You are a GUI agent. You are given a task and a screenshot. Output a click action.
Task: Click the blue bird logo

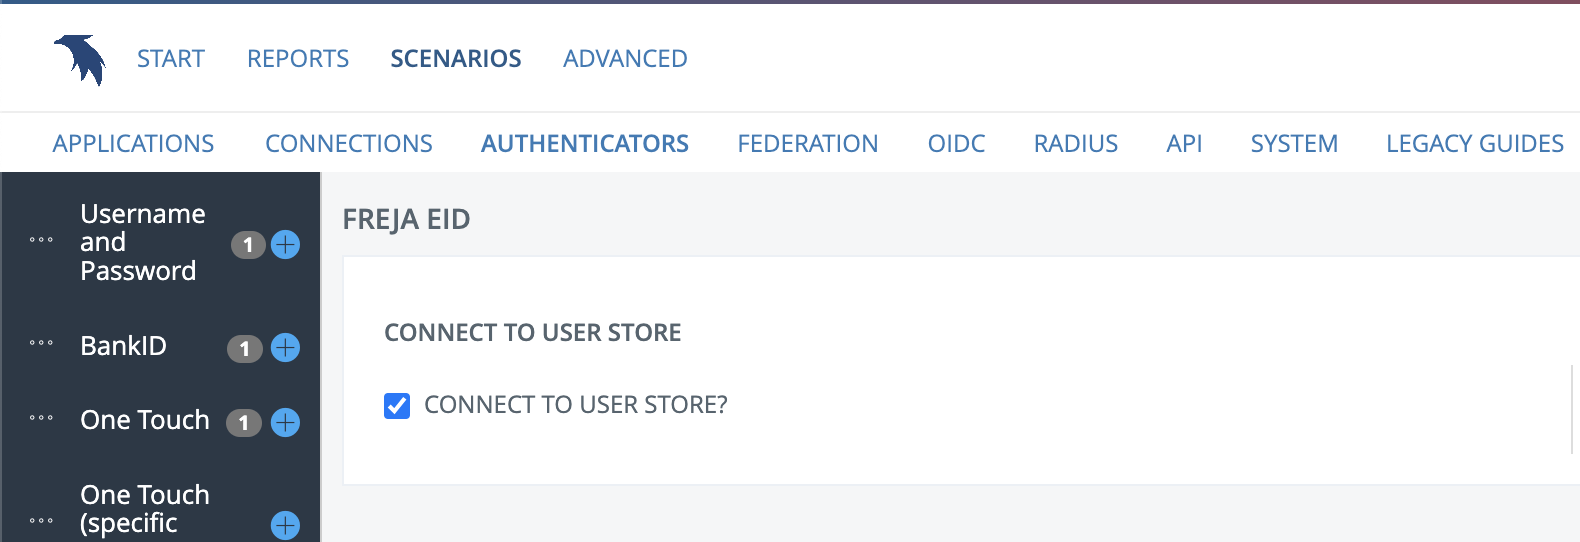pyautogui.click(x=80, y=60)
